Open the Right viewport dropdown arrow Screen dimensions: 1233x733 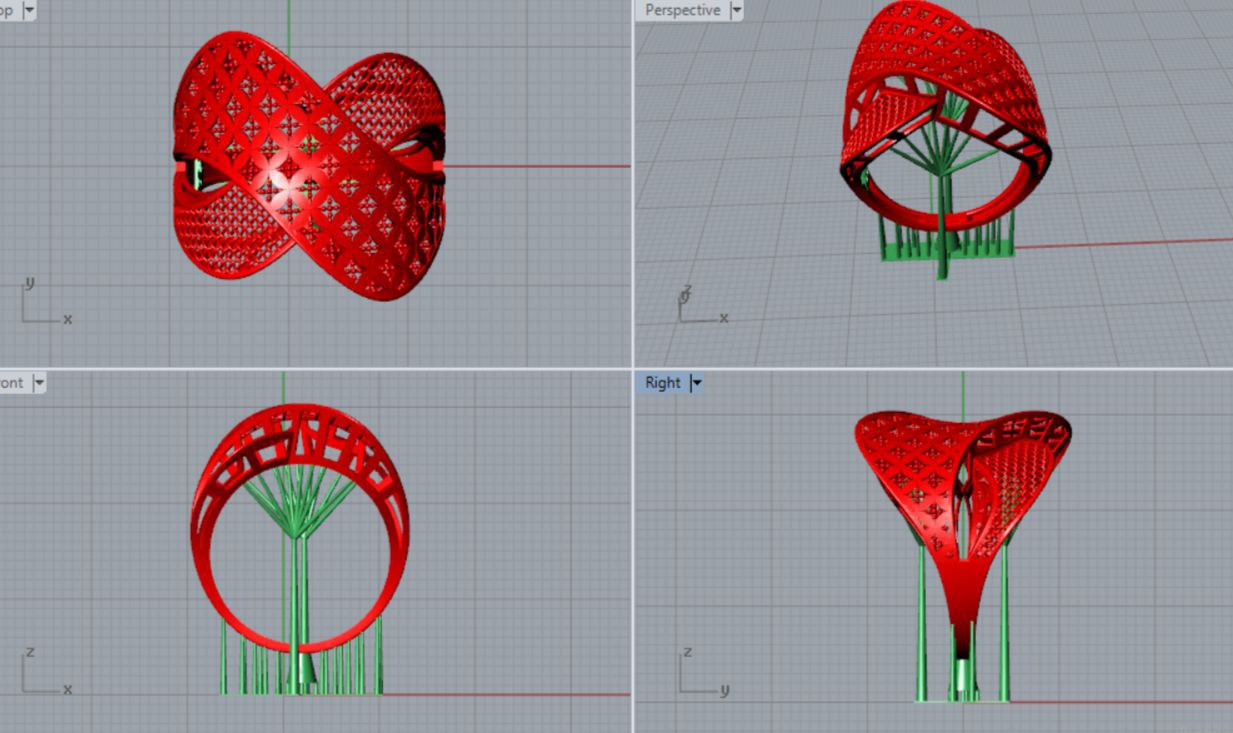point(697,383)
